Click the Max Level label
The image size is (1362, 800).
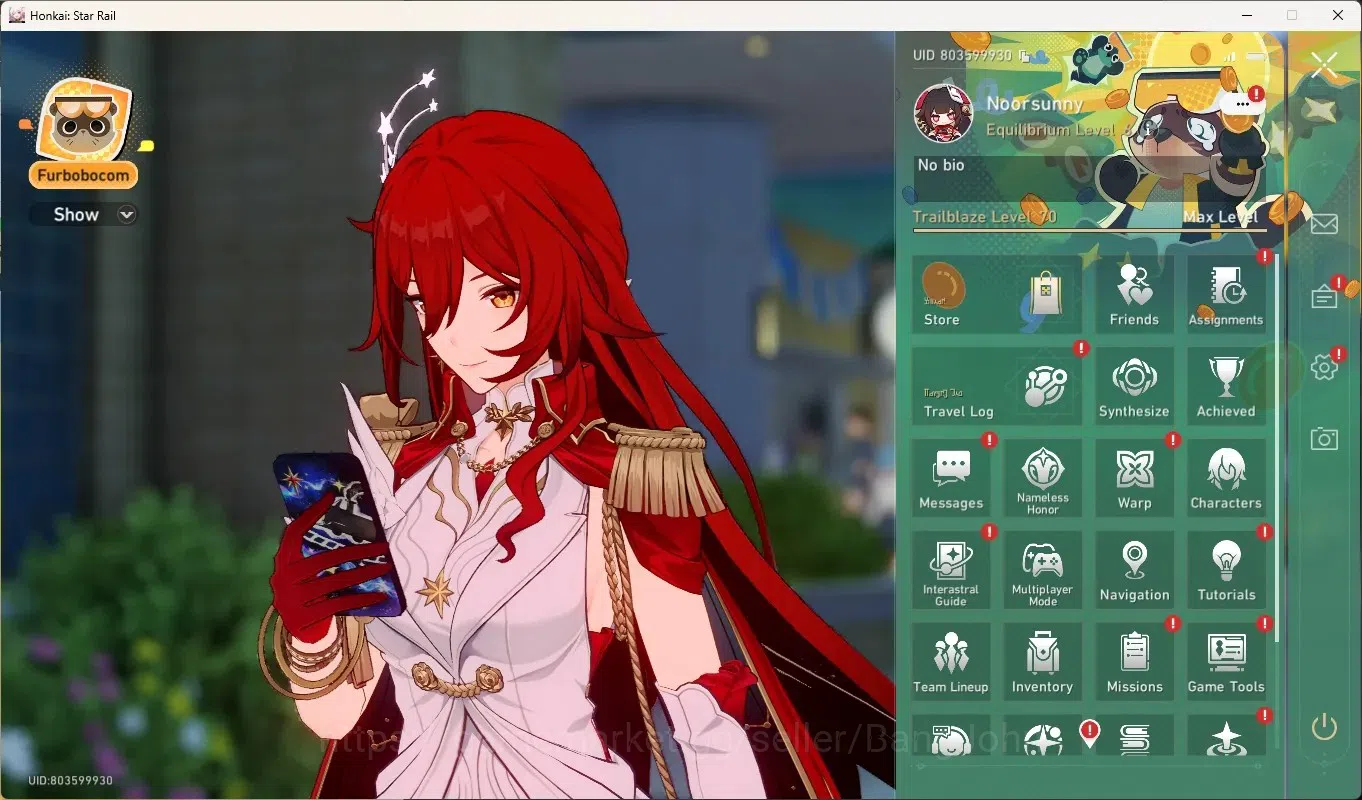tap(1220, 217)
